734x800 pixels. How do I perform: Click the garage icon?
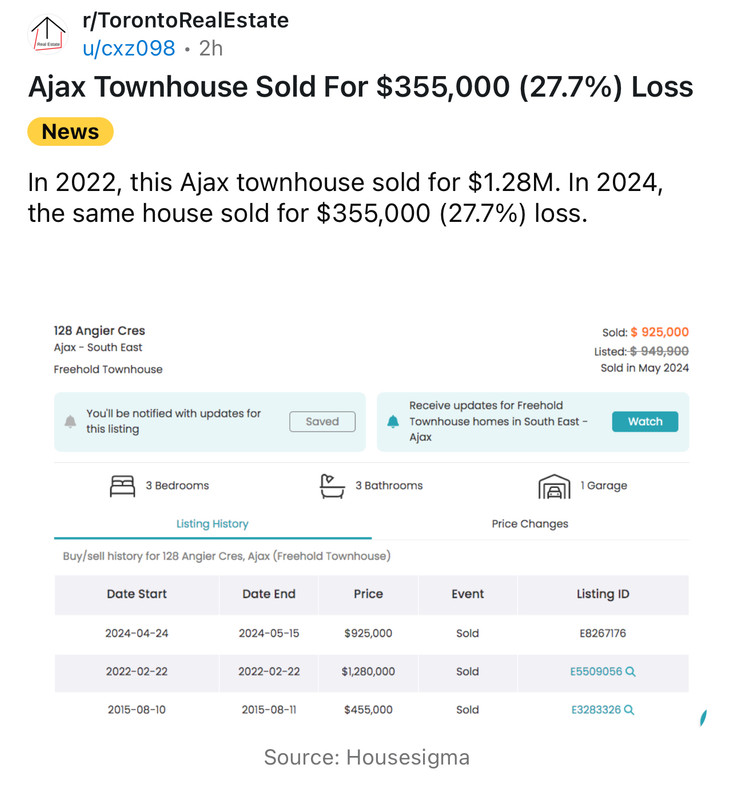pos(554,486)
